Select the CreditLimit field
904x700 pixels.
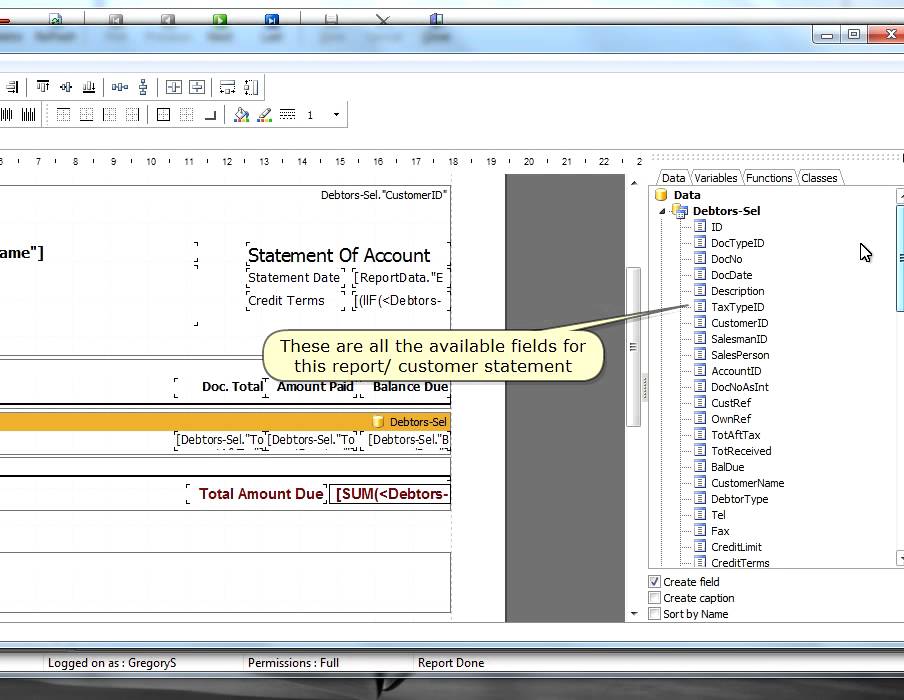point(736,547)
